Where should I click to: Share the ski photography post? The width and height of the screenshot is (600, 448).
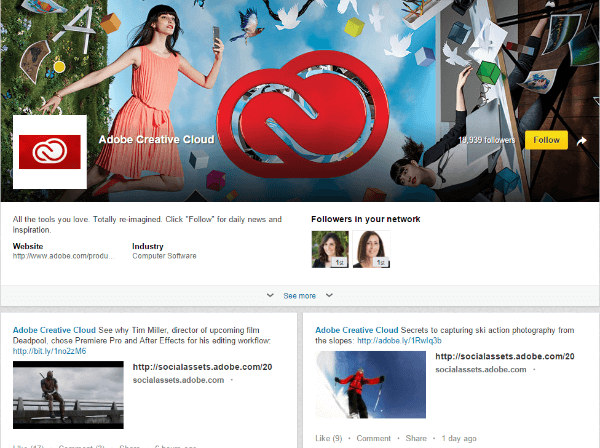[x=416, y=438]
